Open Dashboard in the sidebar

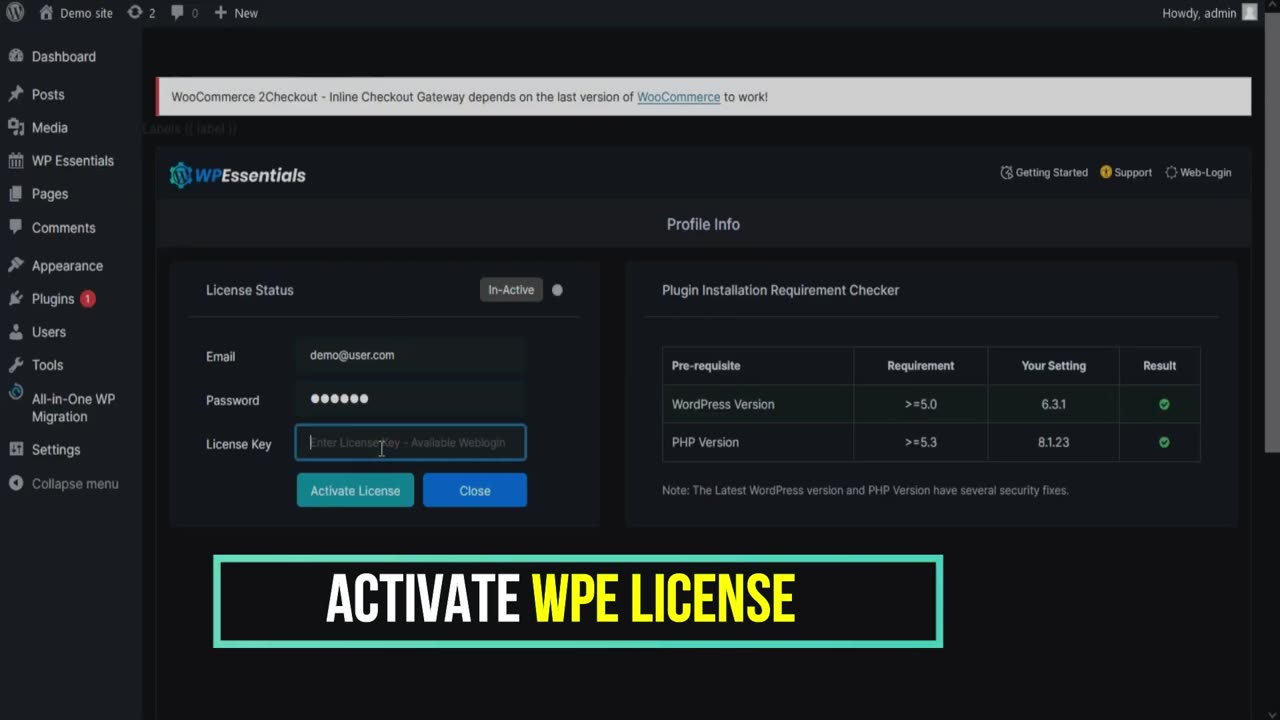[x=64, y=57]
